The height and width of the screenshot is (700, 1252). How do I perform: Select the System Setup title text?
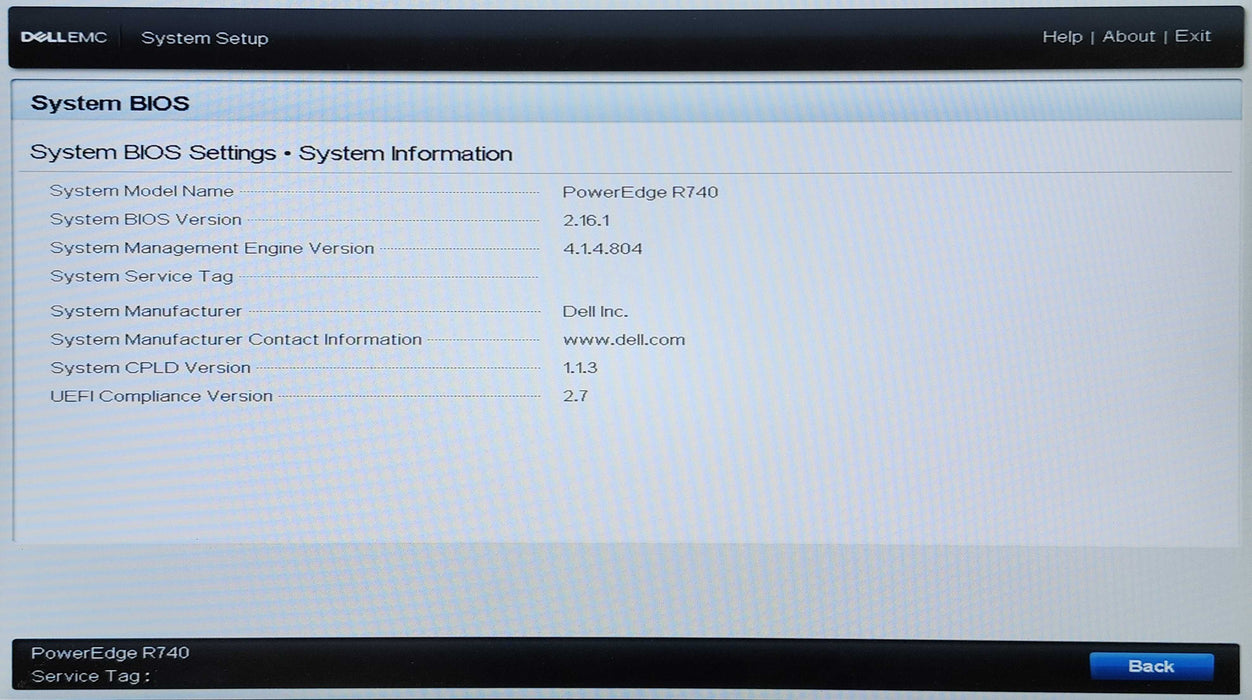tap(205, 38)
